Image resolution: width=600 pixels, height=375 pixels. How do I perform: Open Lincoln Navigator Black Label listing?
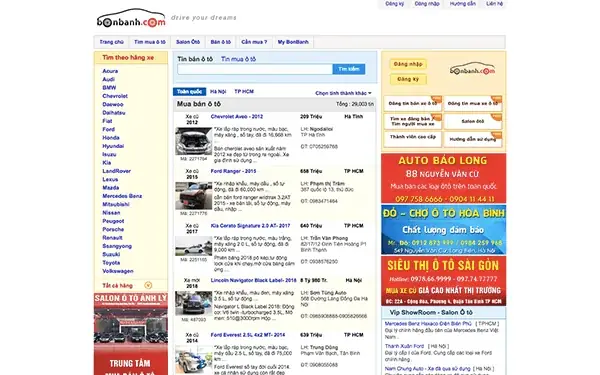click(x=253, y=280)
